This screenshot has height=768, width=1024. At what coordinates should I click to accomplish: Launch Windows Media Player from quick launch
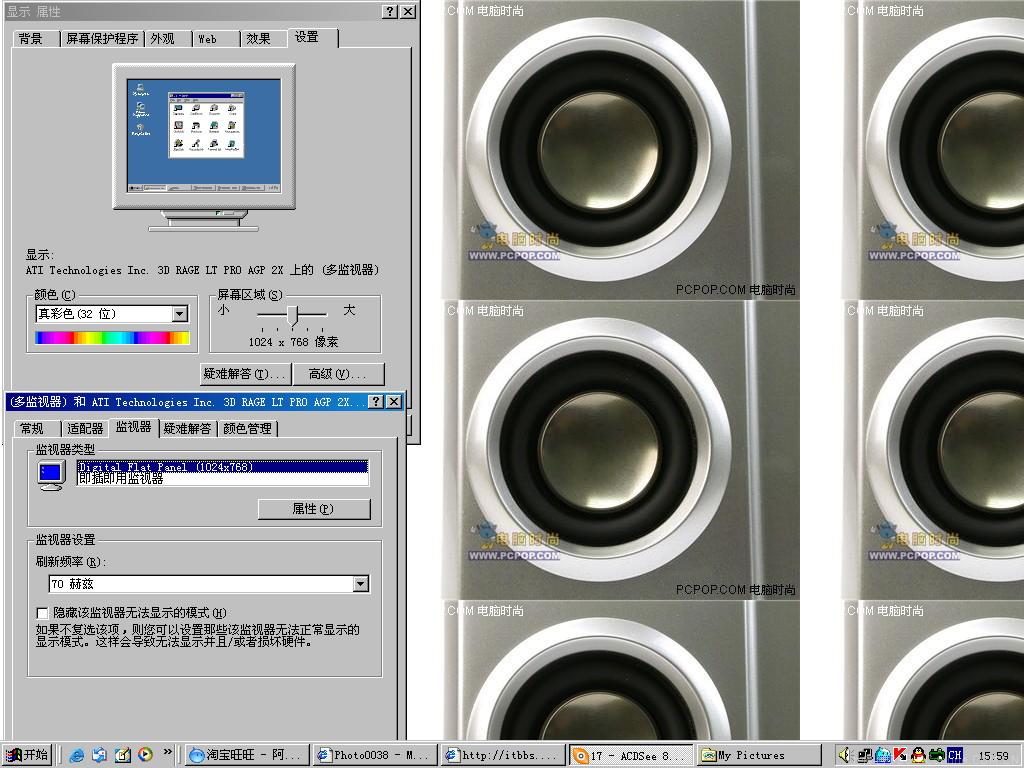click(x=145, y=755)
